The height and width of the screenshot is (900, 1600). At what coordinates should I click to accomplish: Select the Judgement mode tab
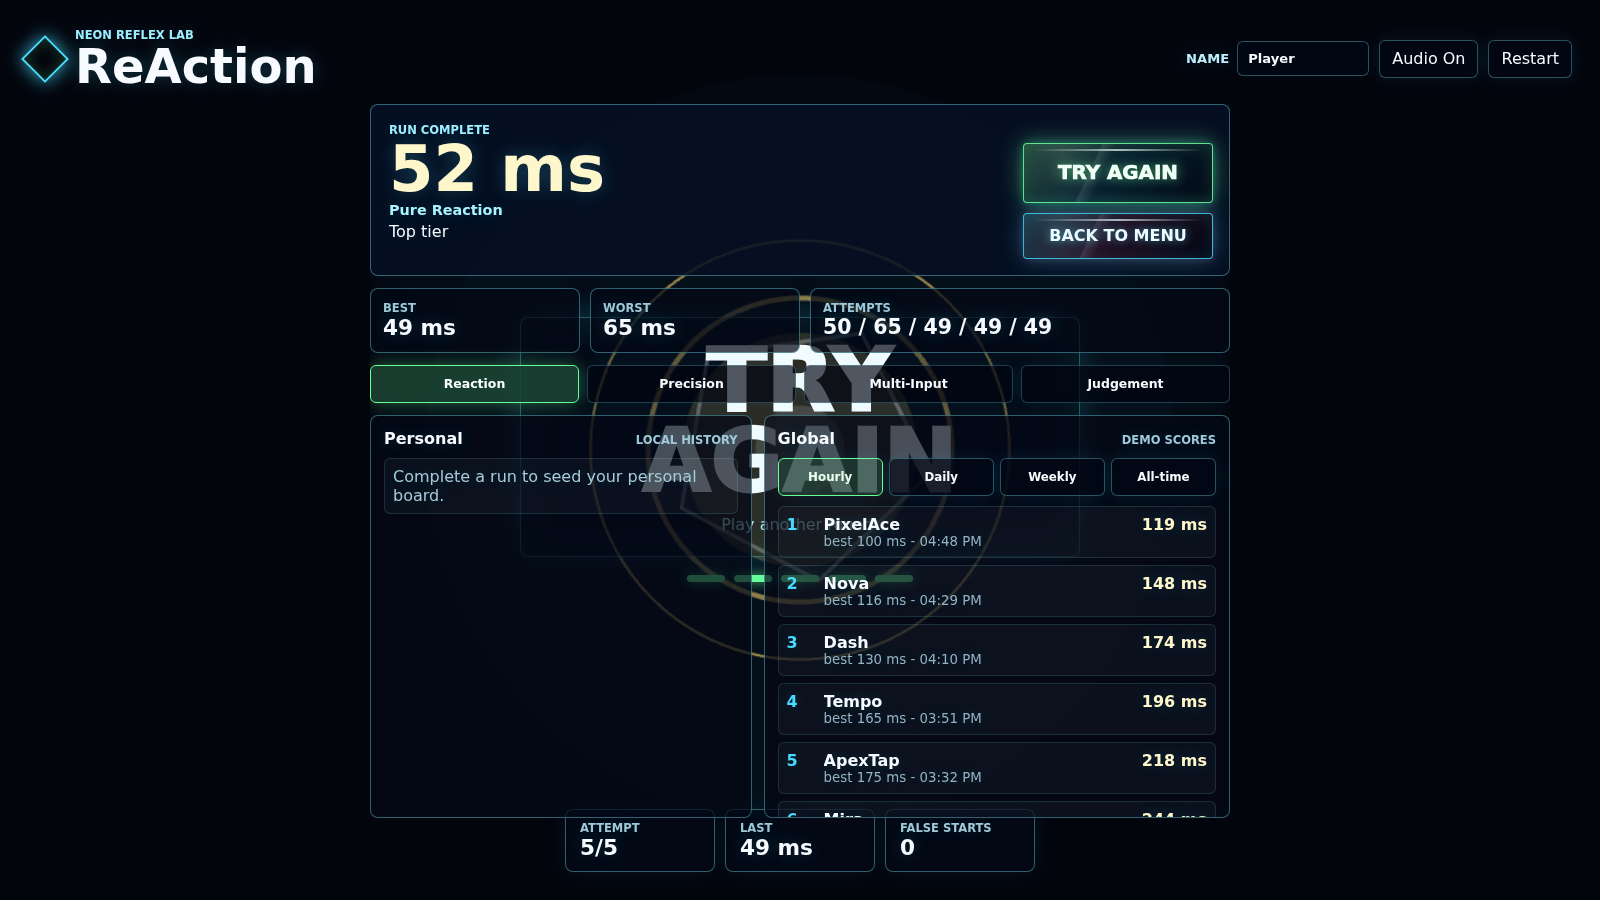[1125, 384]
